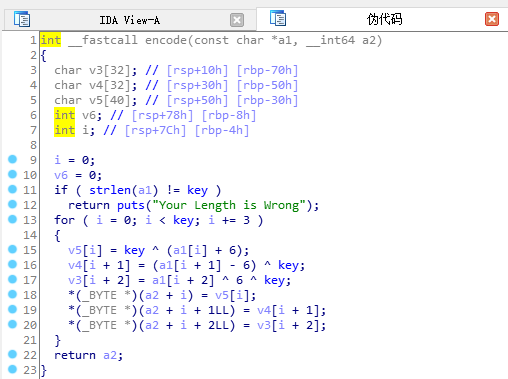The width and height of the screenshot is (508, 379).
Task: Toggle breakpoint dot on line 9
Action: pos(12,159)
